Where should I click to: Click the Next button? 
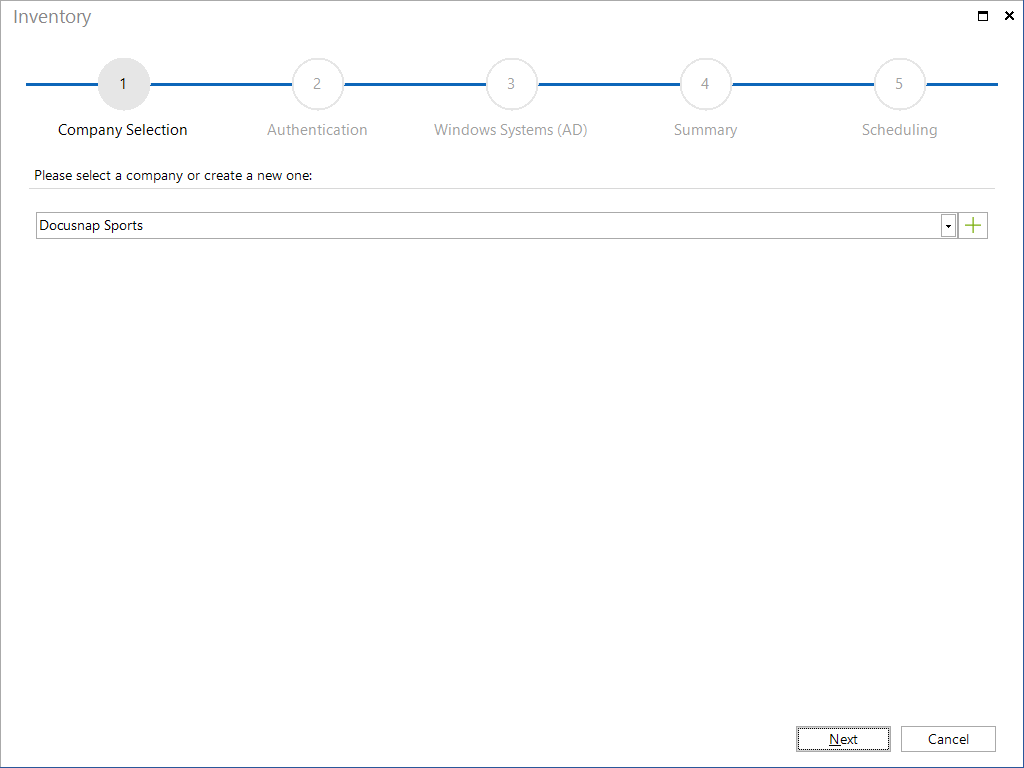843,739
